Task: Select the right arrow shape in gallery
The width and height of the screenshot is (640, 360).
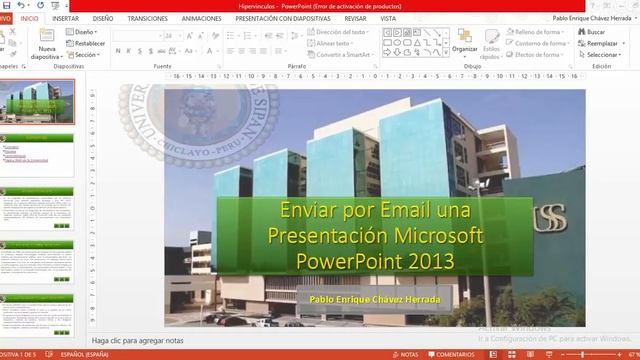Action: 387,52
